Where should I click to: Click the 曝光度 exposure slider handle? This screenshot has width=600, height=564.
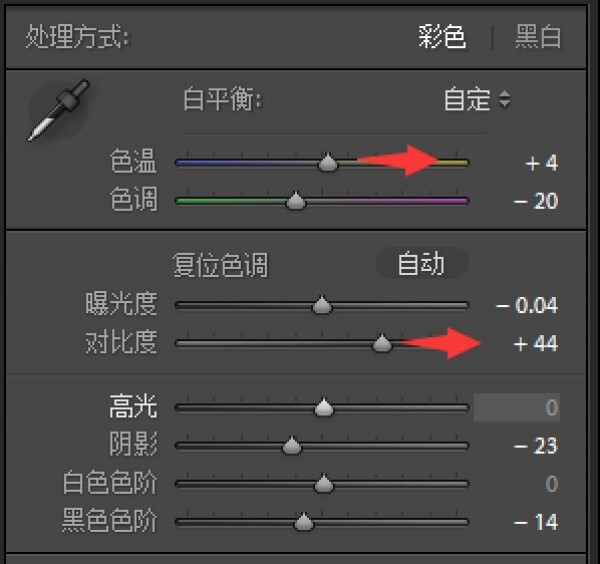322,305
